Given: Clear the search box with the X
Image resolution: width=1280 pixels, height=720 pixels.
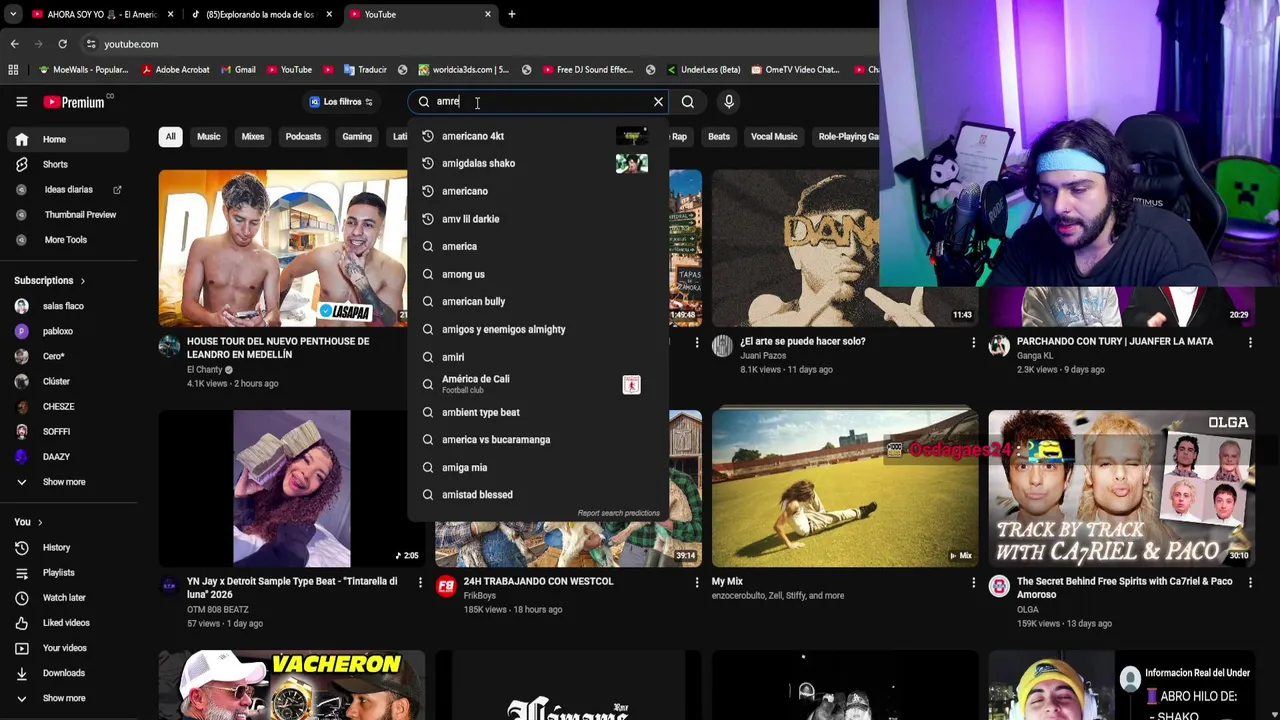Looking at the screenshot, I should coord(658,101).
